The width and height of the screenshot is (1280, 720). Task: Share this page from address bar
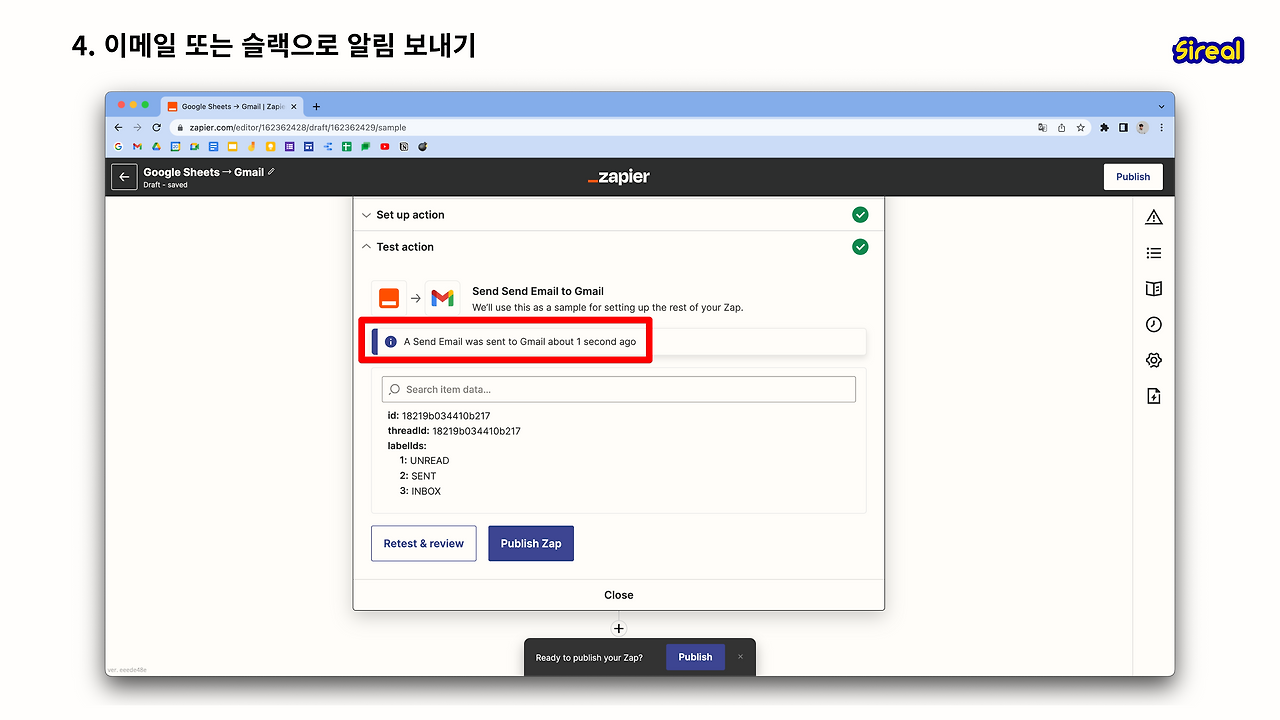[1062, 128]
